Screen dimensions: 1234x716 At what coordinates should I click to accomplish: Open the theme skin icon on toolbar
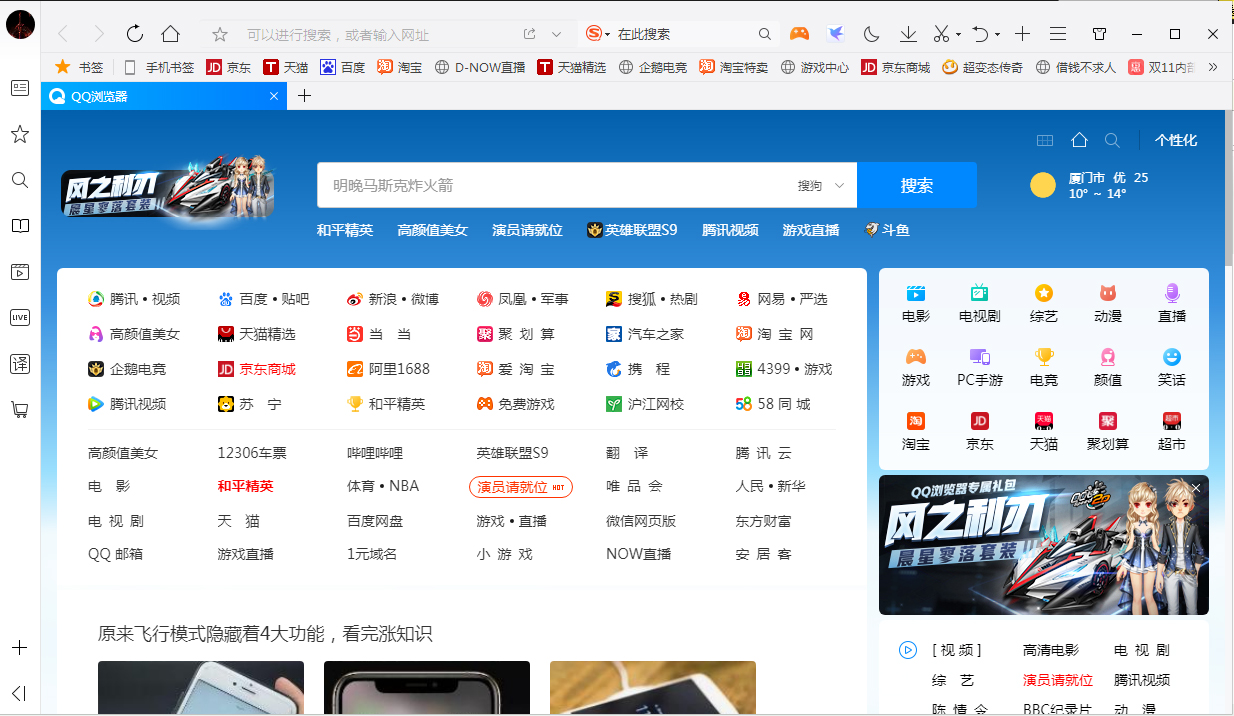pos(1099,33)
